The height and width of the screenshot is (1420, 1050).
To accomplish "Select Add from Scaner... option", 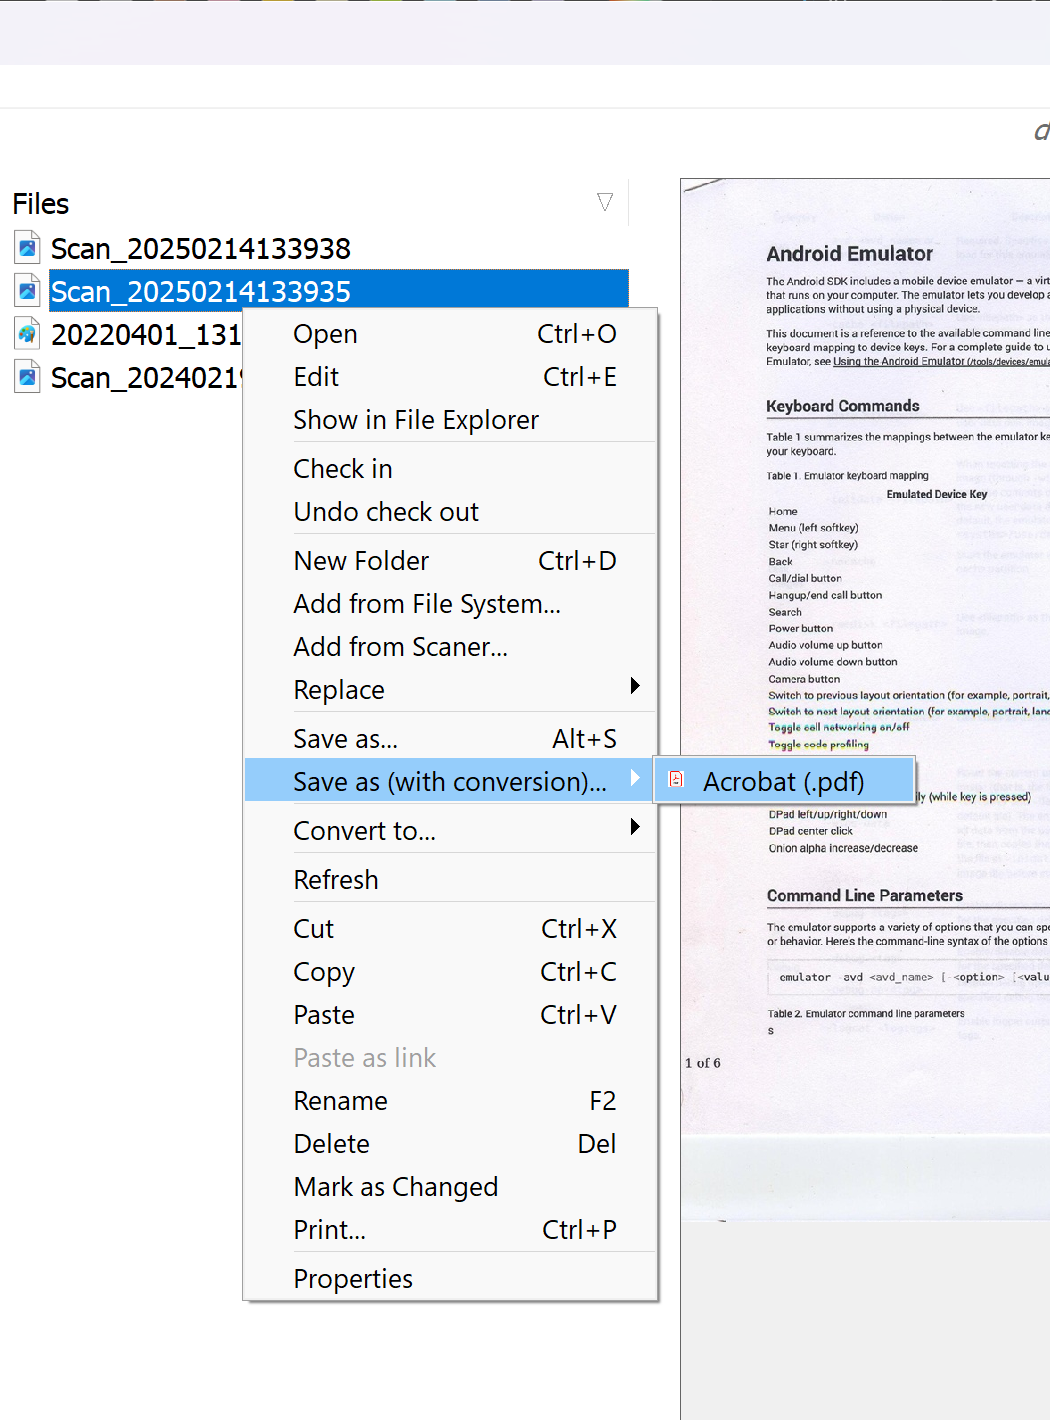I will [x=400, y=647].
